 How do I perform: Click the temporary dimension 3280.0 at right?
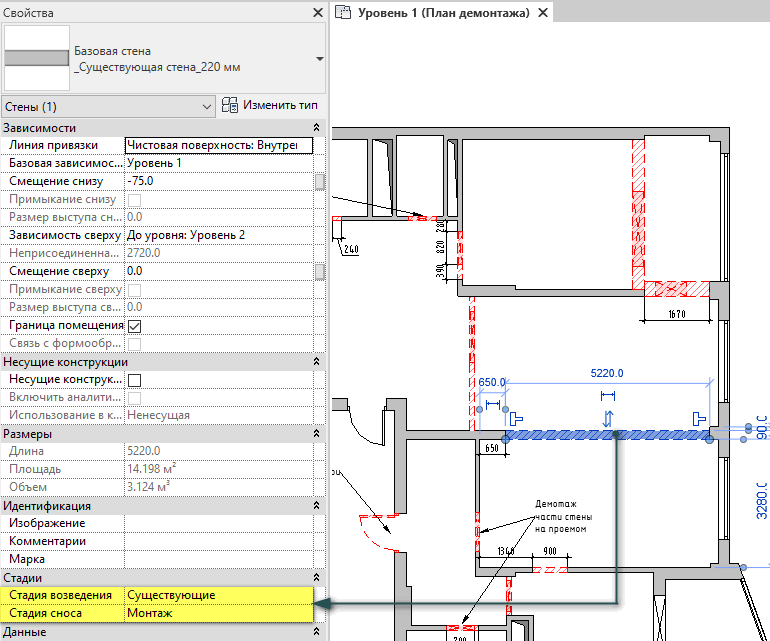coord(762,501)
